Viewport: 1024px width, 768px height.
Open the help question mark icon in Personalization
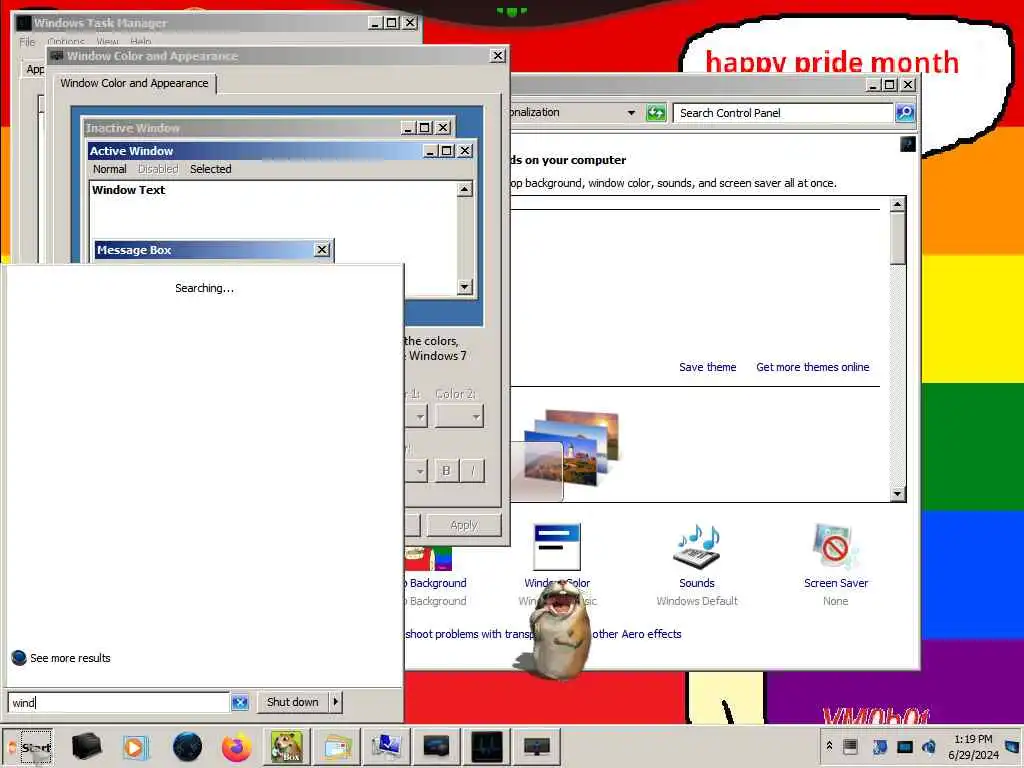[908, 144]
